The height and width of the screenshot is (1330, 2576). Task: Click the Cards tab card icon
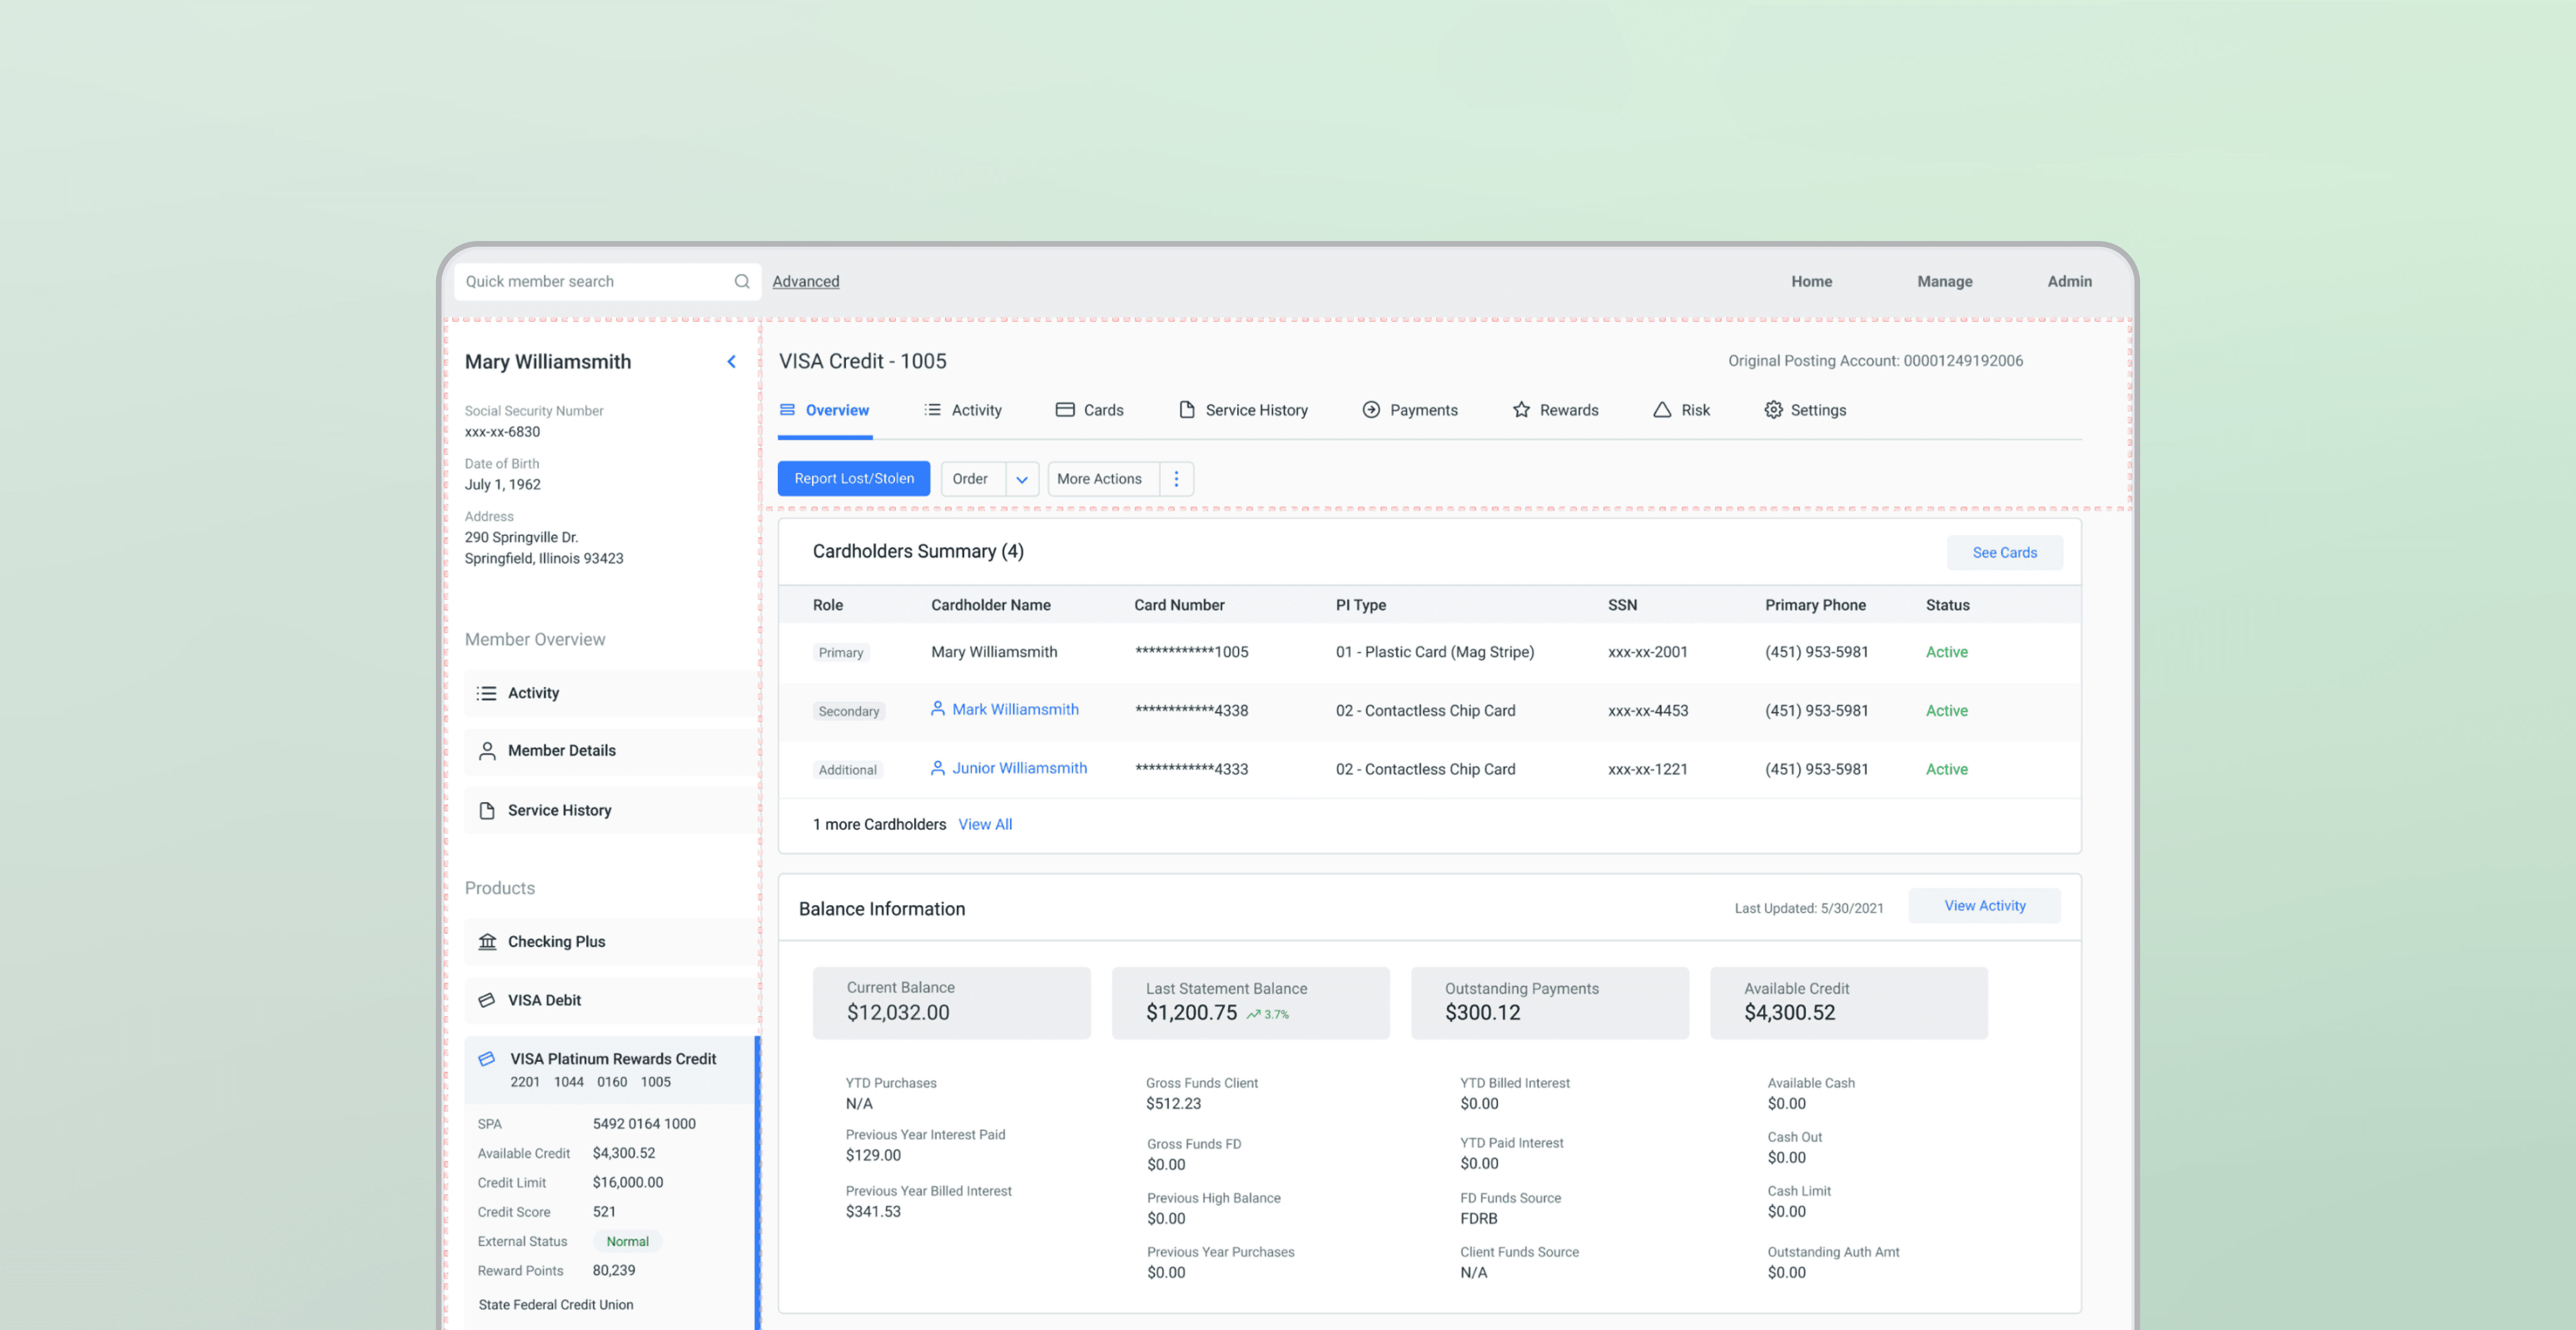1065,410
